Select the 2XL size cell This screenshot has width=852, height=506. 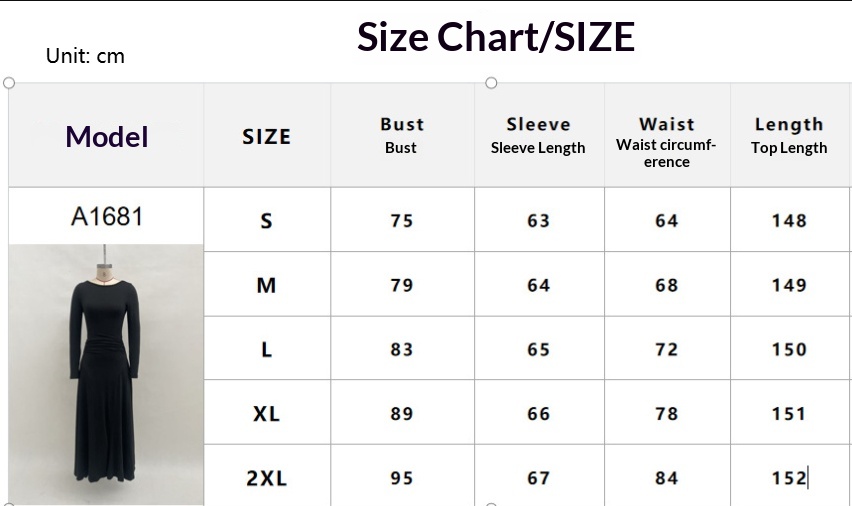(x=266, y=478)
